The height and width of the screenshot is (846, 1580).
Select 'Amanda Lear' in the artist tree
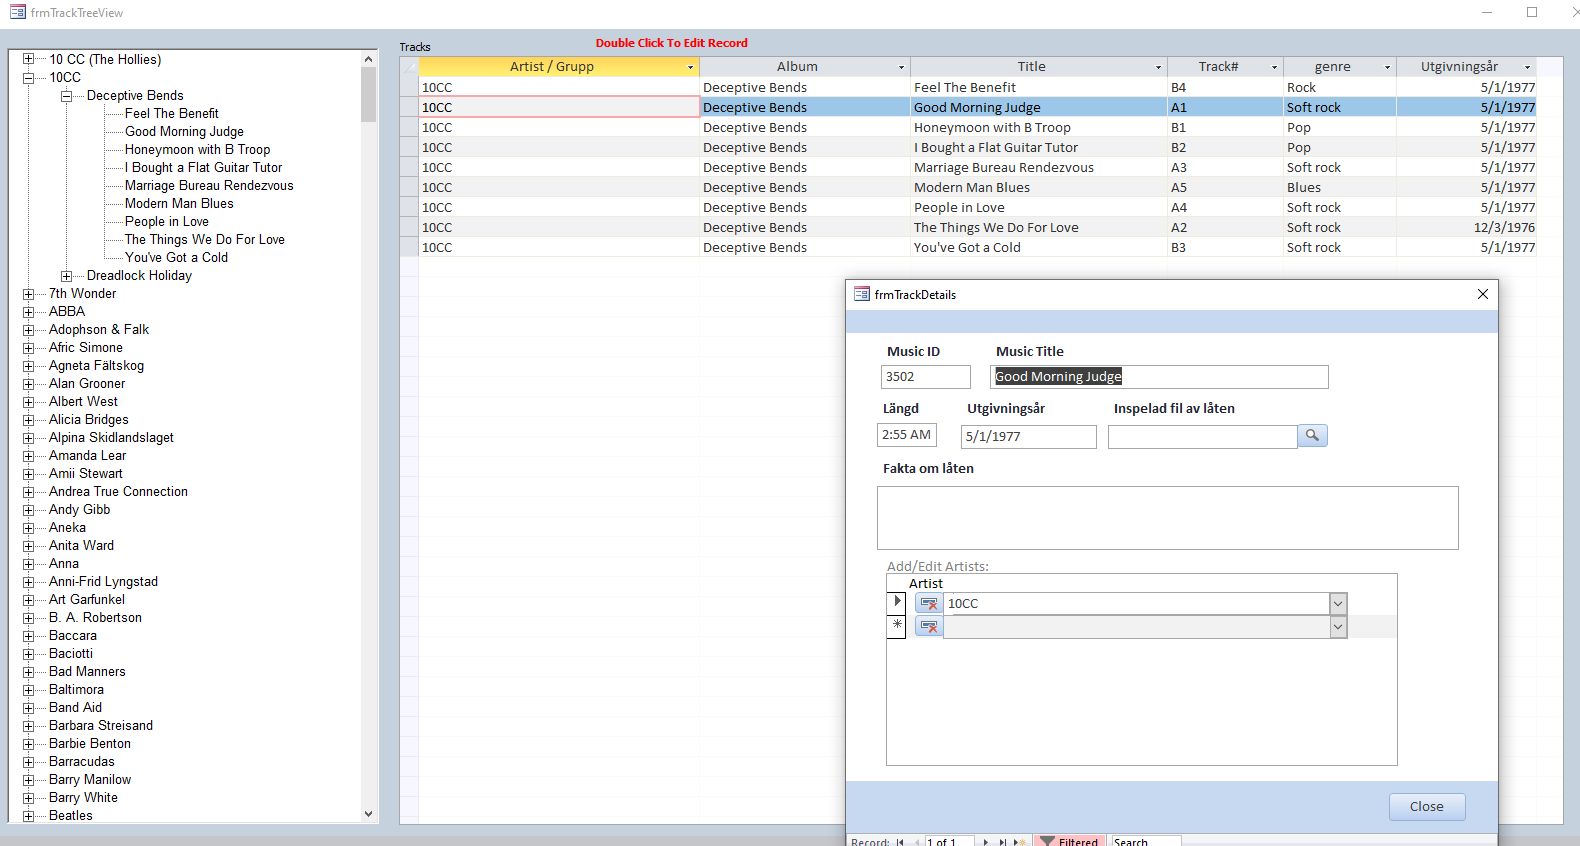click(87, 455)
